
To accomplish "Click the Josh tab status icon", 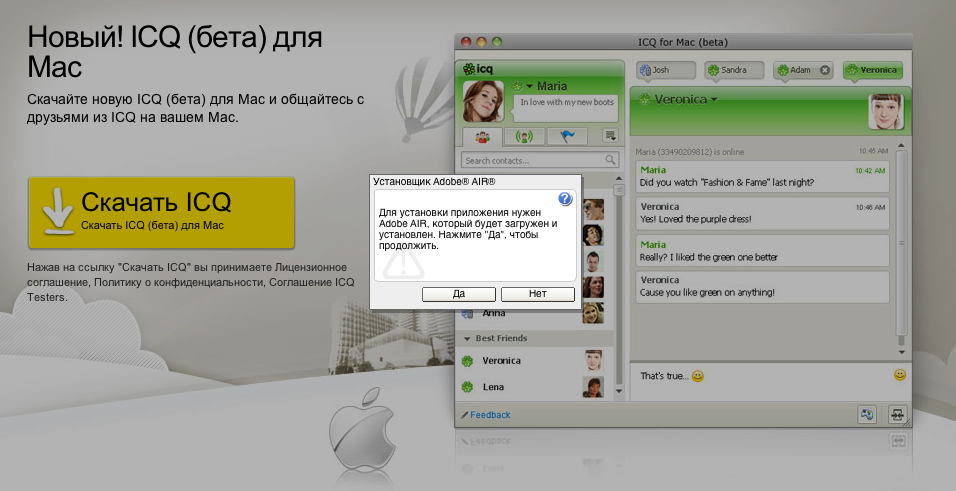I will pos(645,70).
